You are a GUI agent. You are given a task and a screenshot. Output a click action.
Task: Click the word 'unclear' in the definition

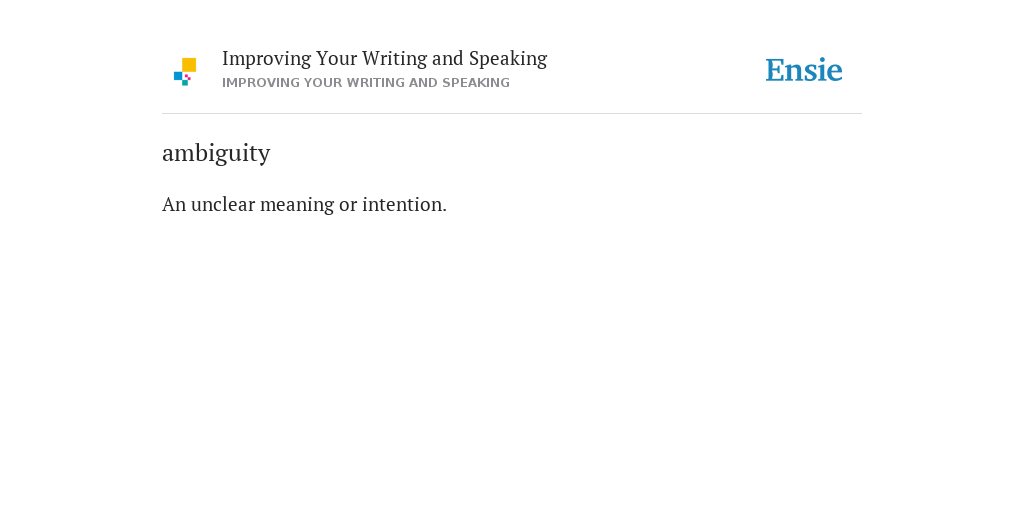click(223, 204)
